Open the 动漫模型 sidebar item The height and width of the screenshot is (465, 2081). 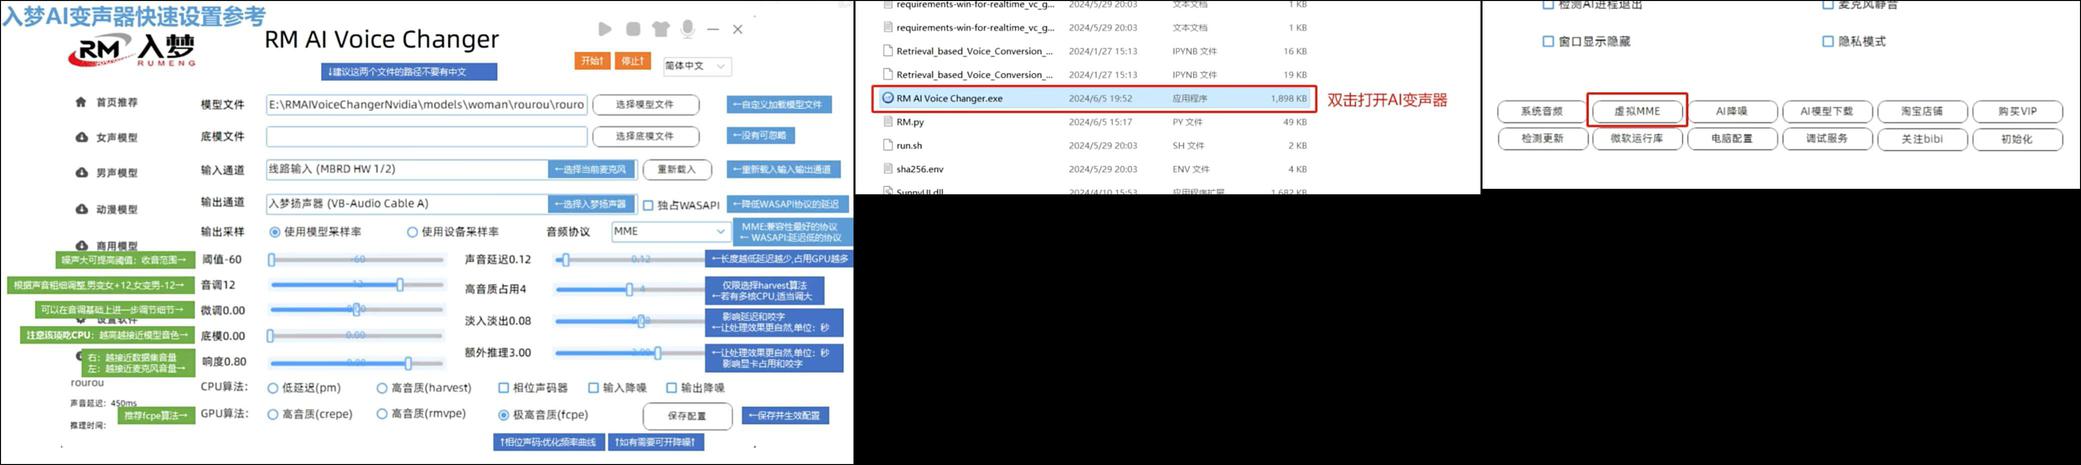point(106,209)
